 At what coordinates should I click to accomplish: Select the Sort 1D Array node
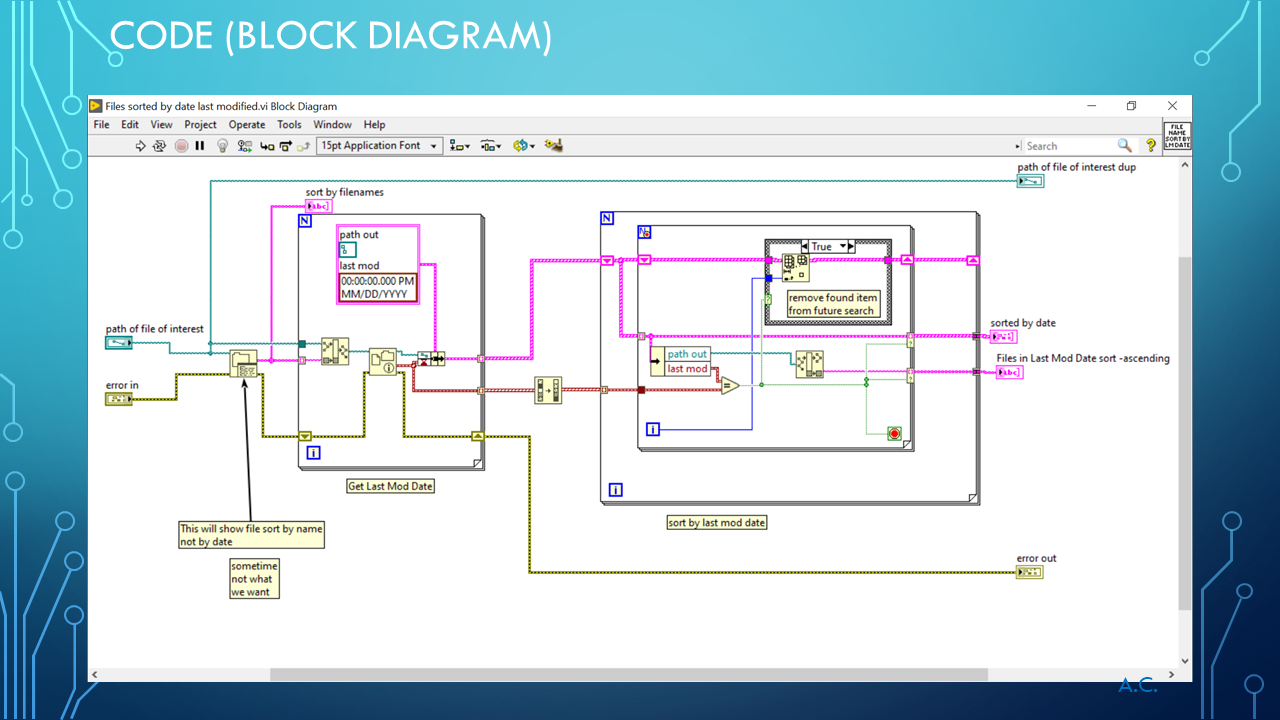coord(548,390)
